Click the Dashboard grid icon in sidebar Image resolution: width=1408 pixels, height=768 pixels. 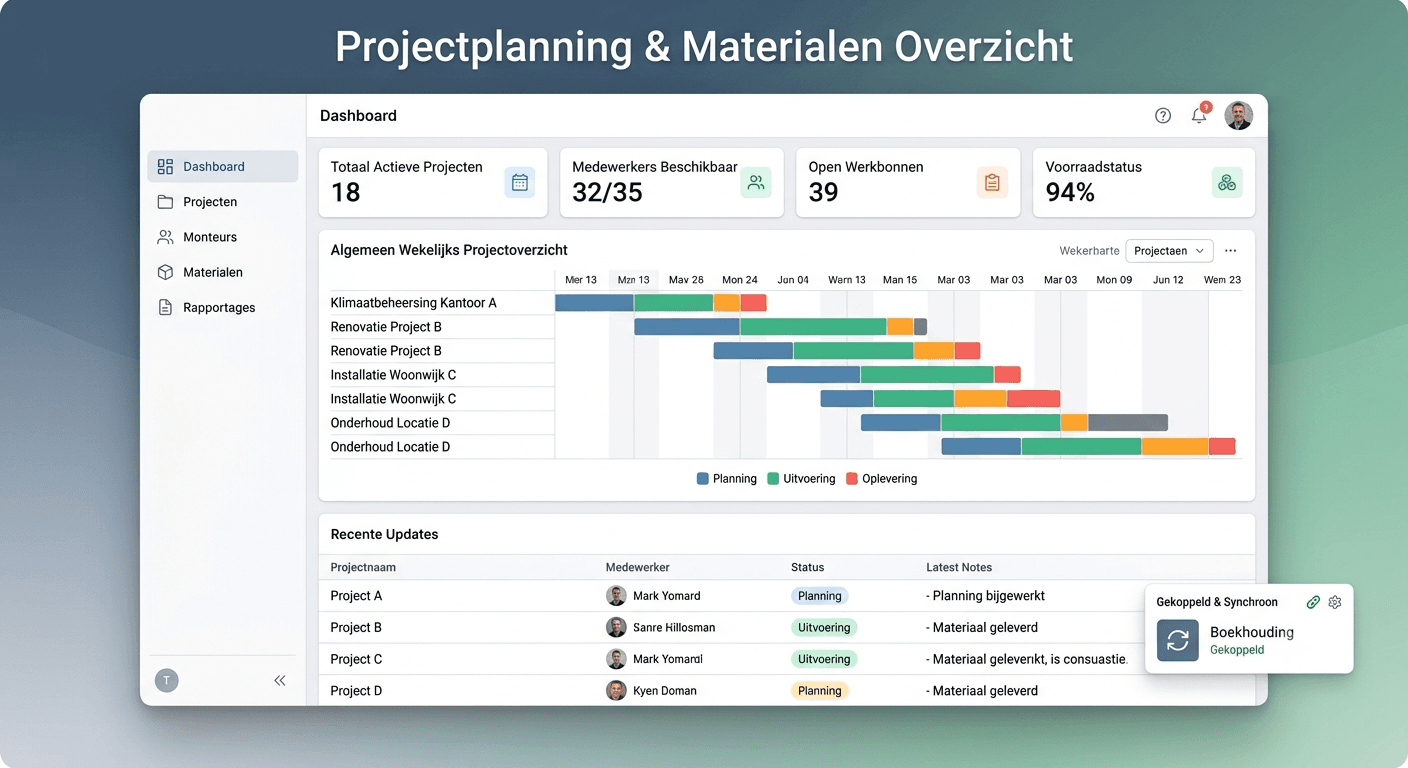pyautogui.click(x=166, y=167)
